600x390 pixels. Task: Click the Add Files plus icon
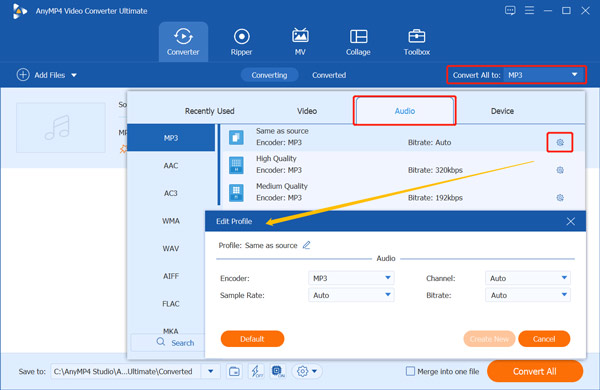[23, 75]
